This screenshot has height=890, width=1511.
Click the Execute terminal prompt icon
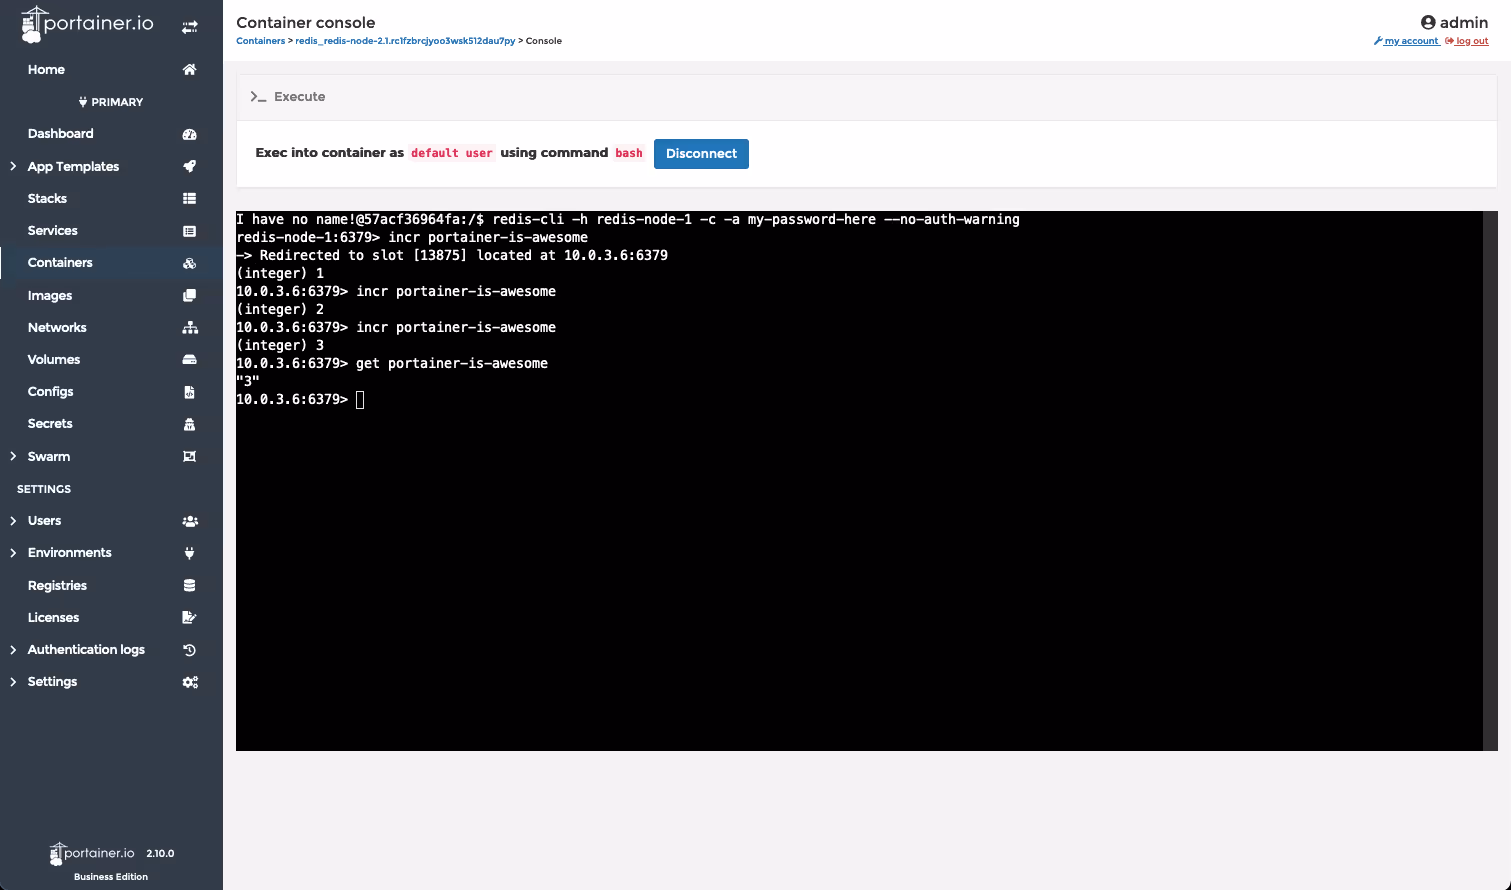(x=258, y=97)
